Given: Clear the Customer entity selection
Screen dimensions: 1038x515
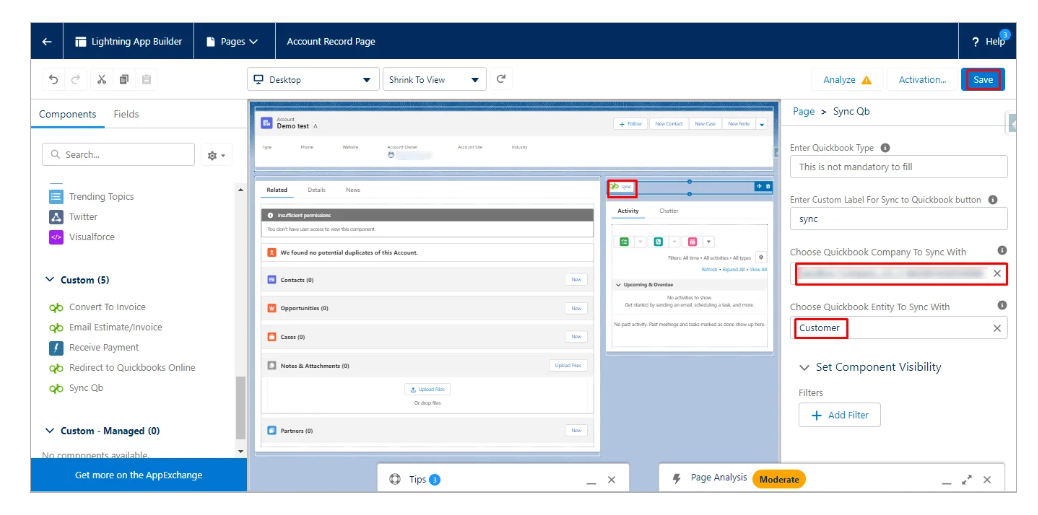Looking at the screenshot, I should (997, 328).
